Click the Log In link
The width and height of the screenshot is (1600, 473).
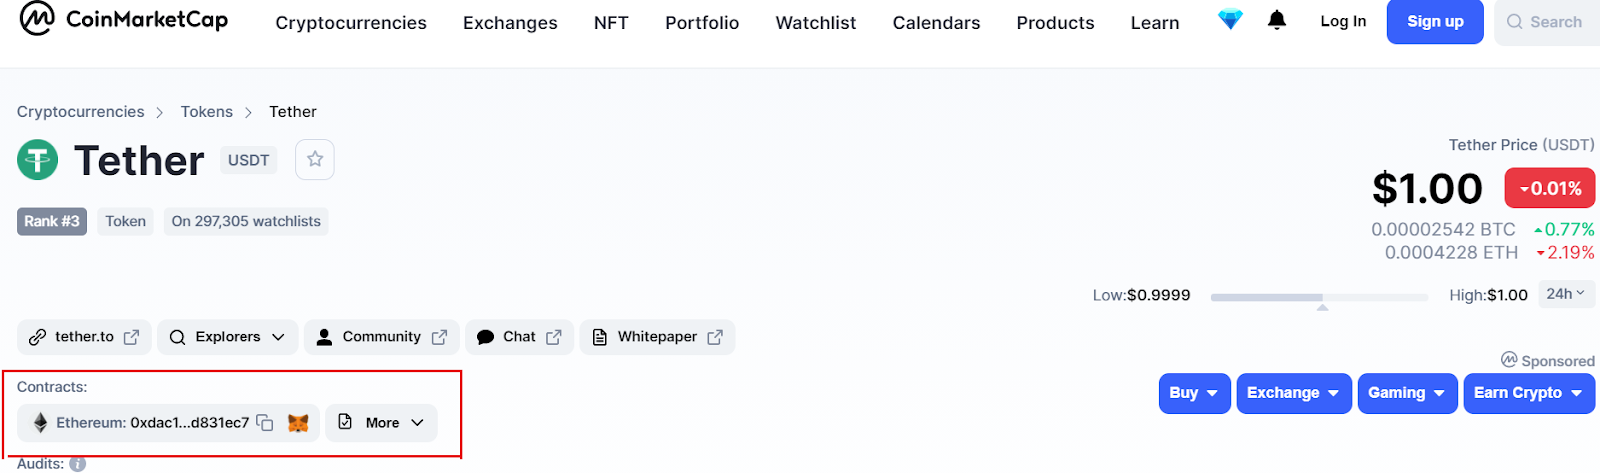tap(1343, 21)
